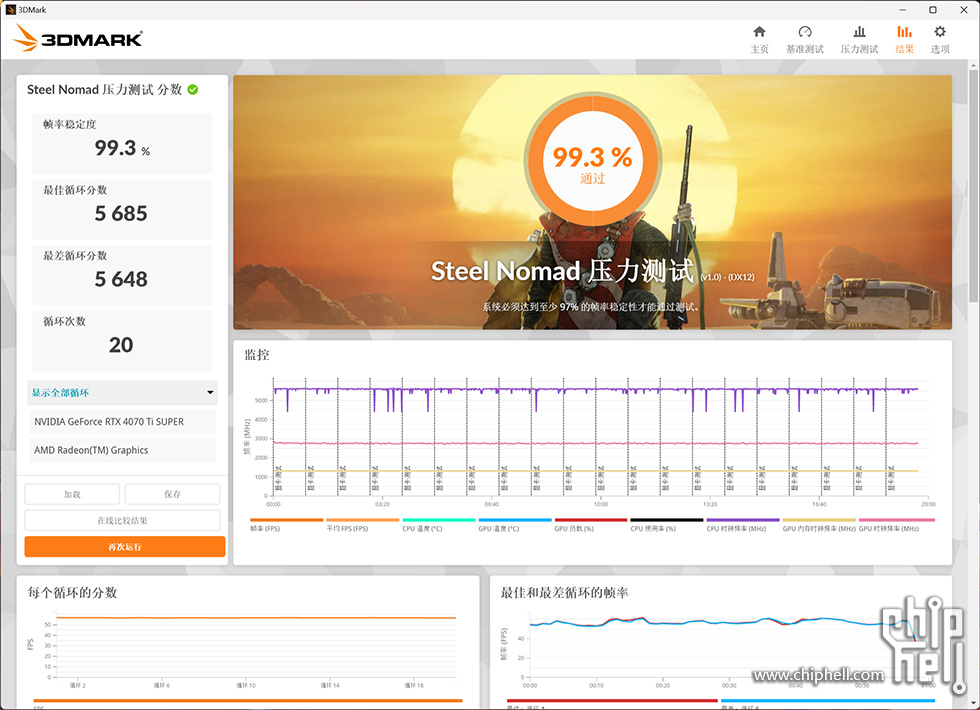The image size is (980, 710).
Task: Select NVIDIA GeForce RTX 4070 Ti SUPER
Action: click(x=122, y=422)
